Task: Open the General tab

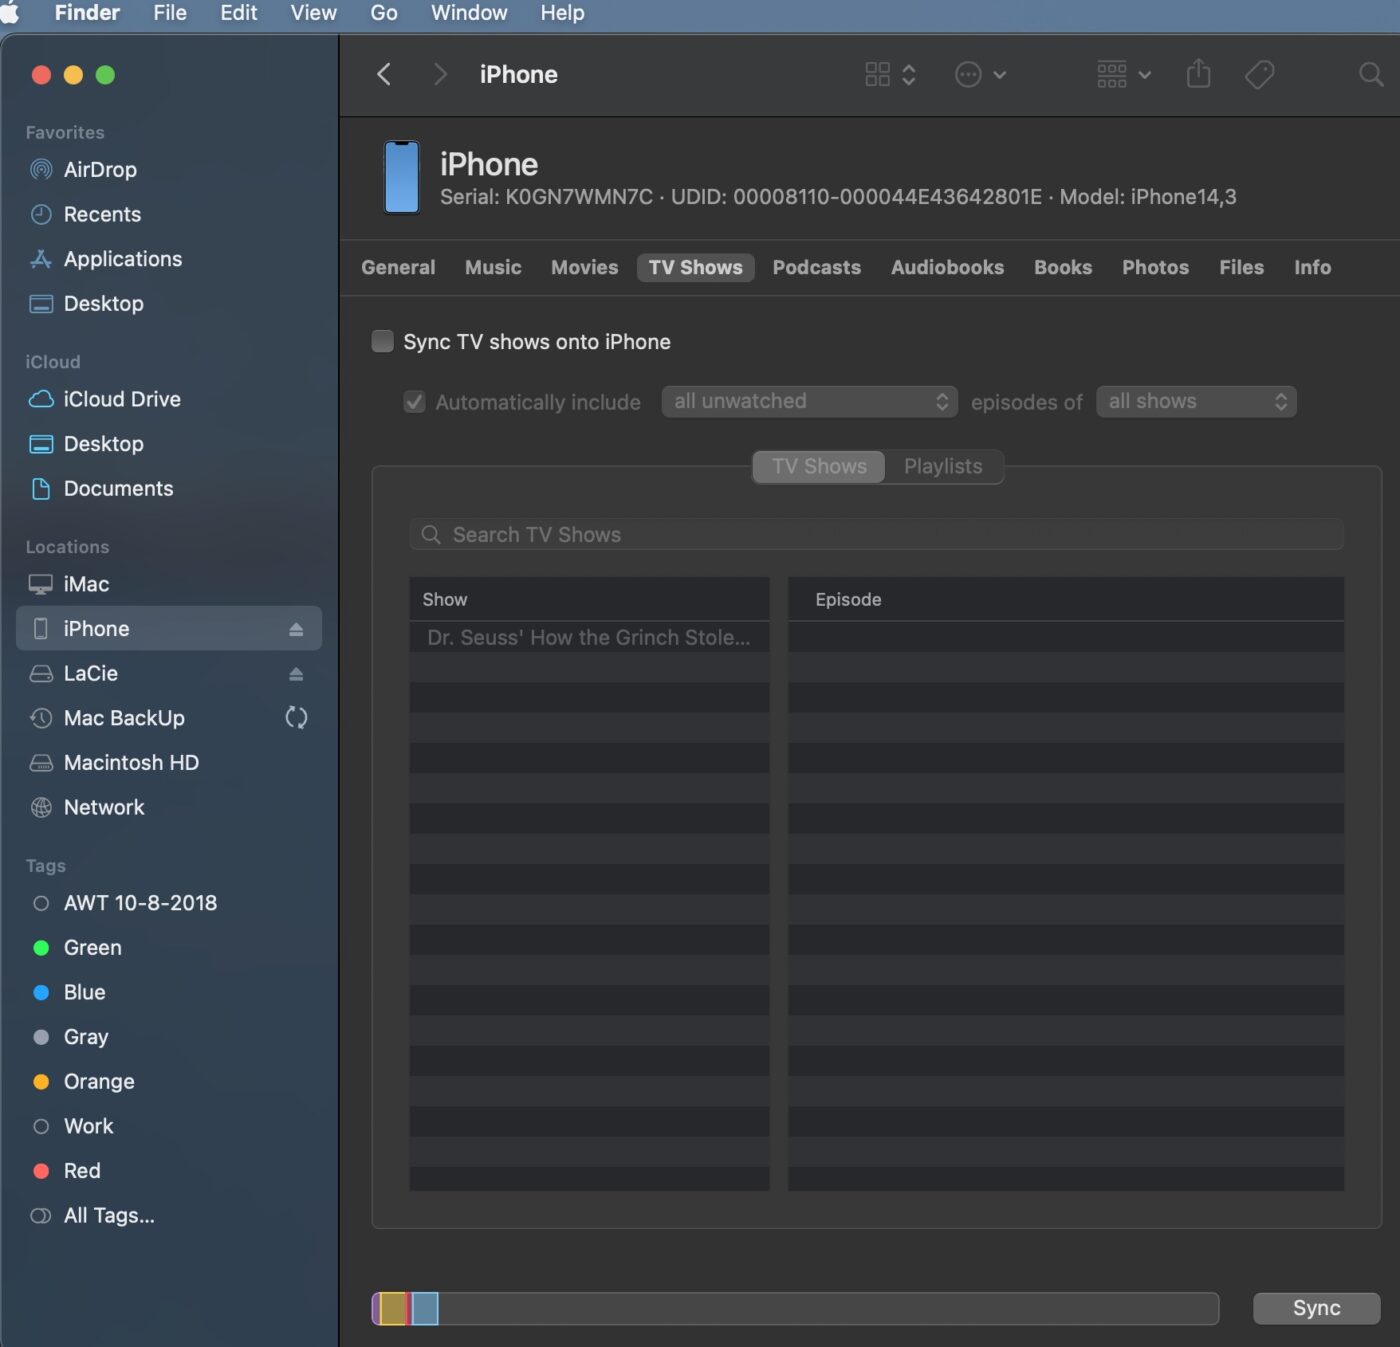Action: 398,267
